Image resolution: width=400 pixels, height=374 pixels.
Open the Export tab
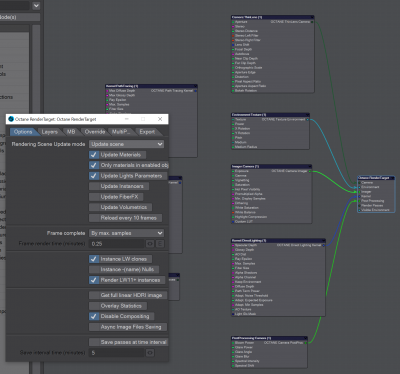tap(147, 132)
